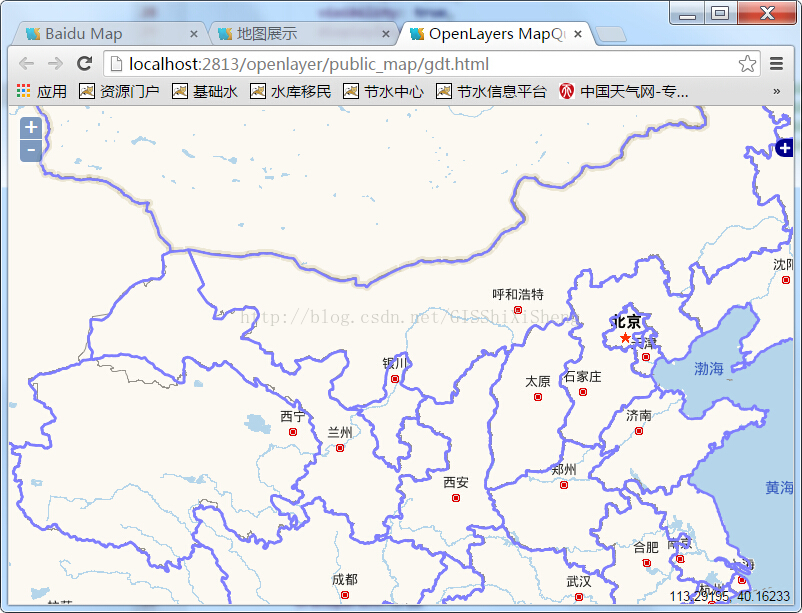Go forward with the browser forward arrow
The width and height of the screenshot is (802, 613).
(55, 64)
